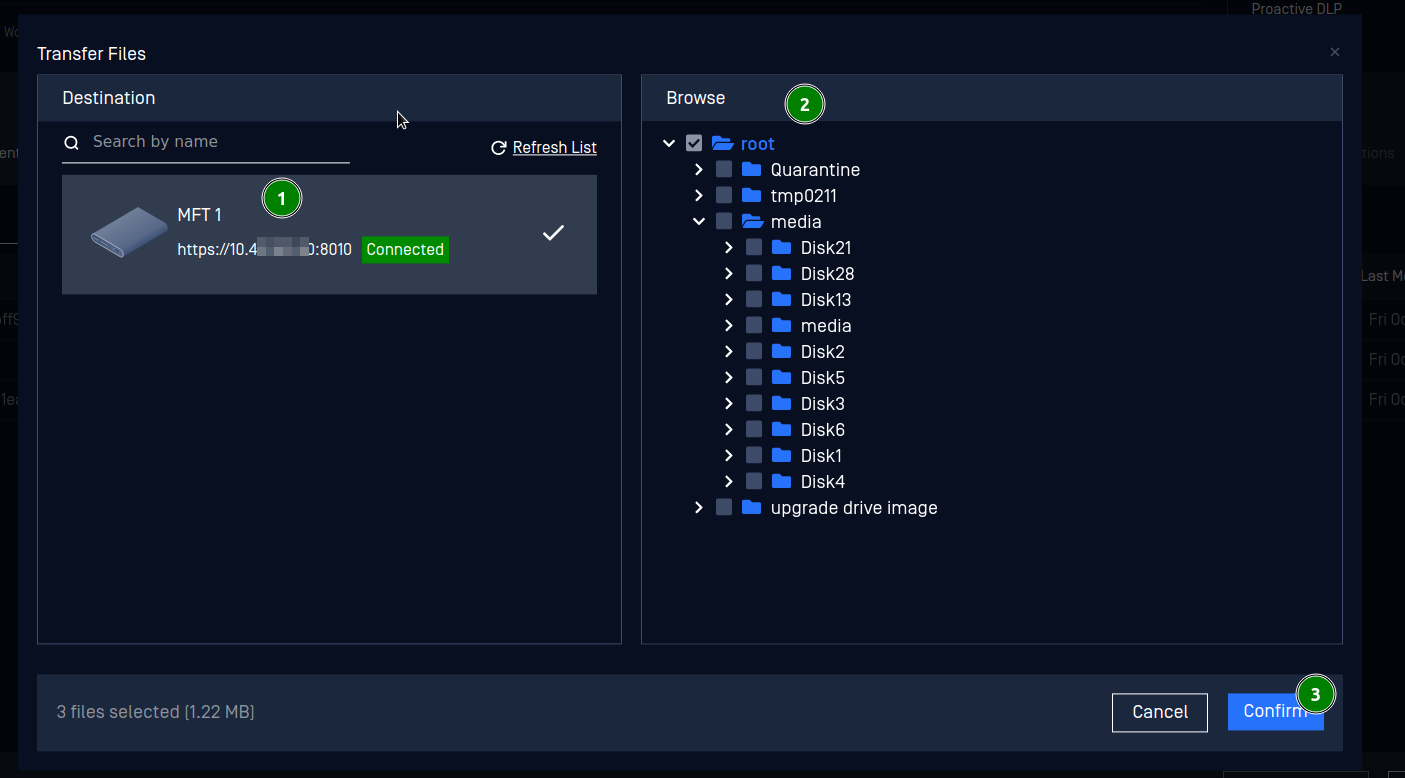Close the Transfer Files dialog
This screenshot has width=1405, height=778.
(1334, 52)
